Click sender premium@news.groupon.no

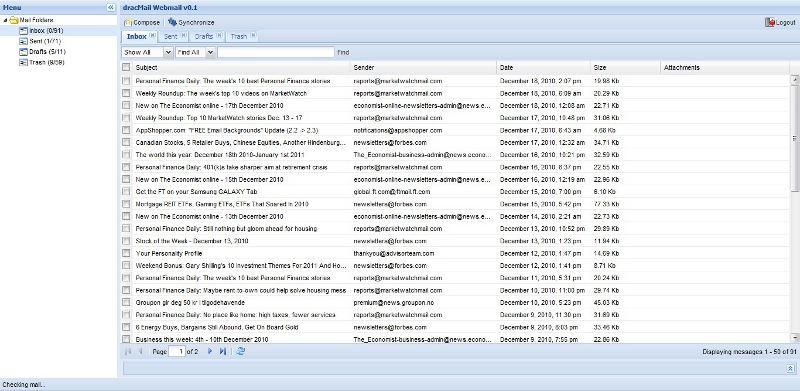pyautogui.click(x=393, y=302)
